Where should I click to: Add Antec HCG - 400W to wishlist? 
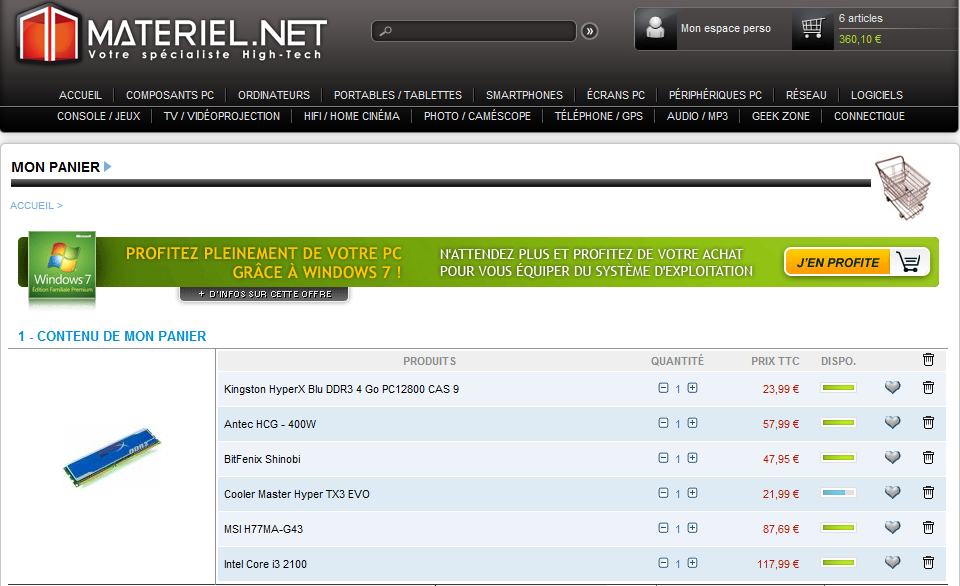point(892,423)
